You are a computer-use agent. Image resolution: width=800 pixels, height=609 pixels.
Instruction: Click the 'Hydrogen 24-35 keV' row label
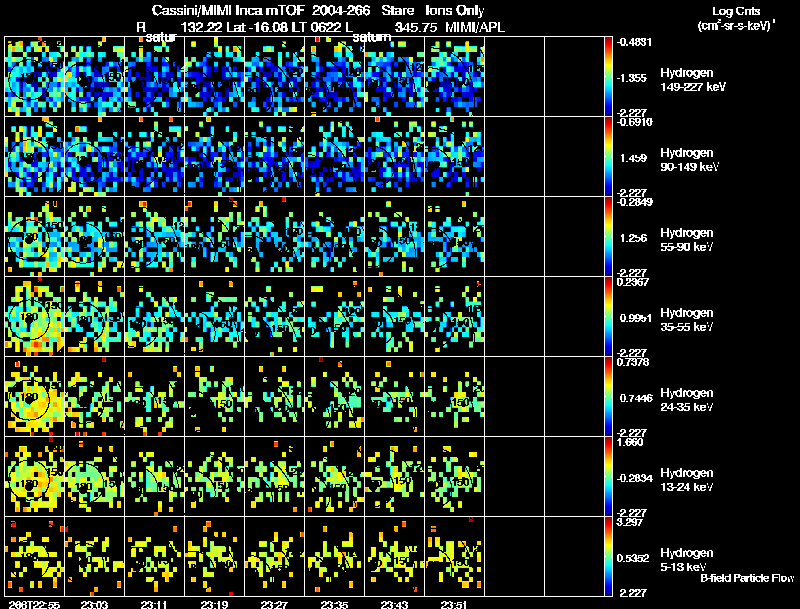tap(687, 400)
